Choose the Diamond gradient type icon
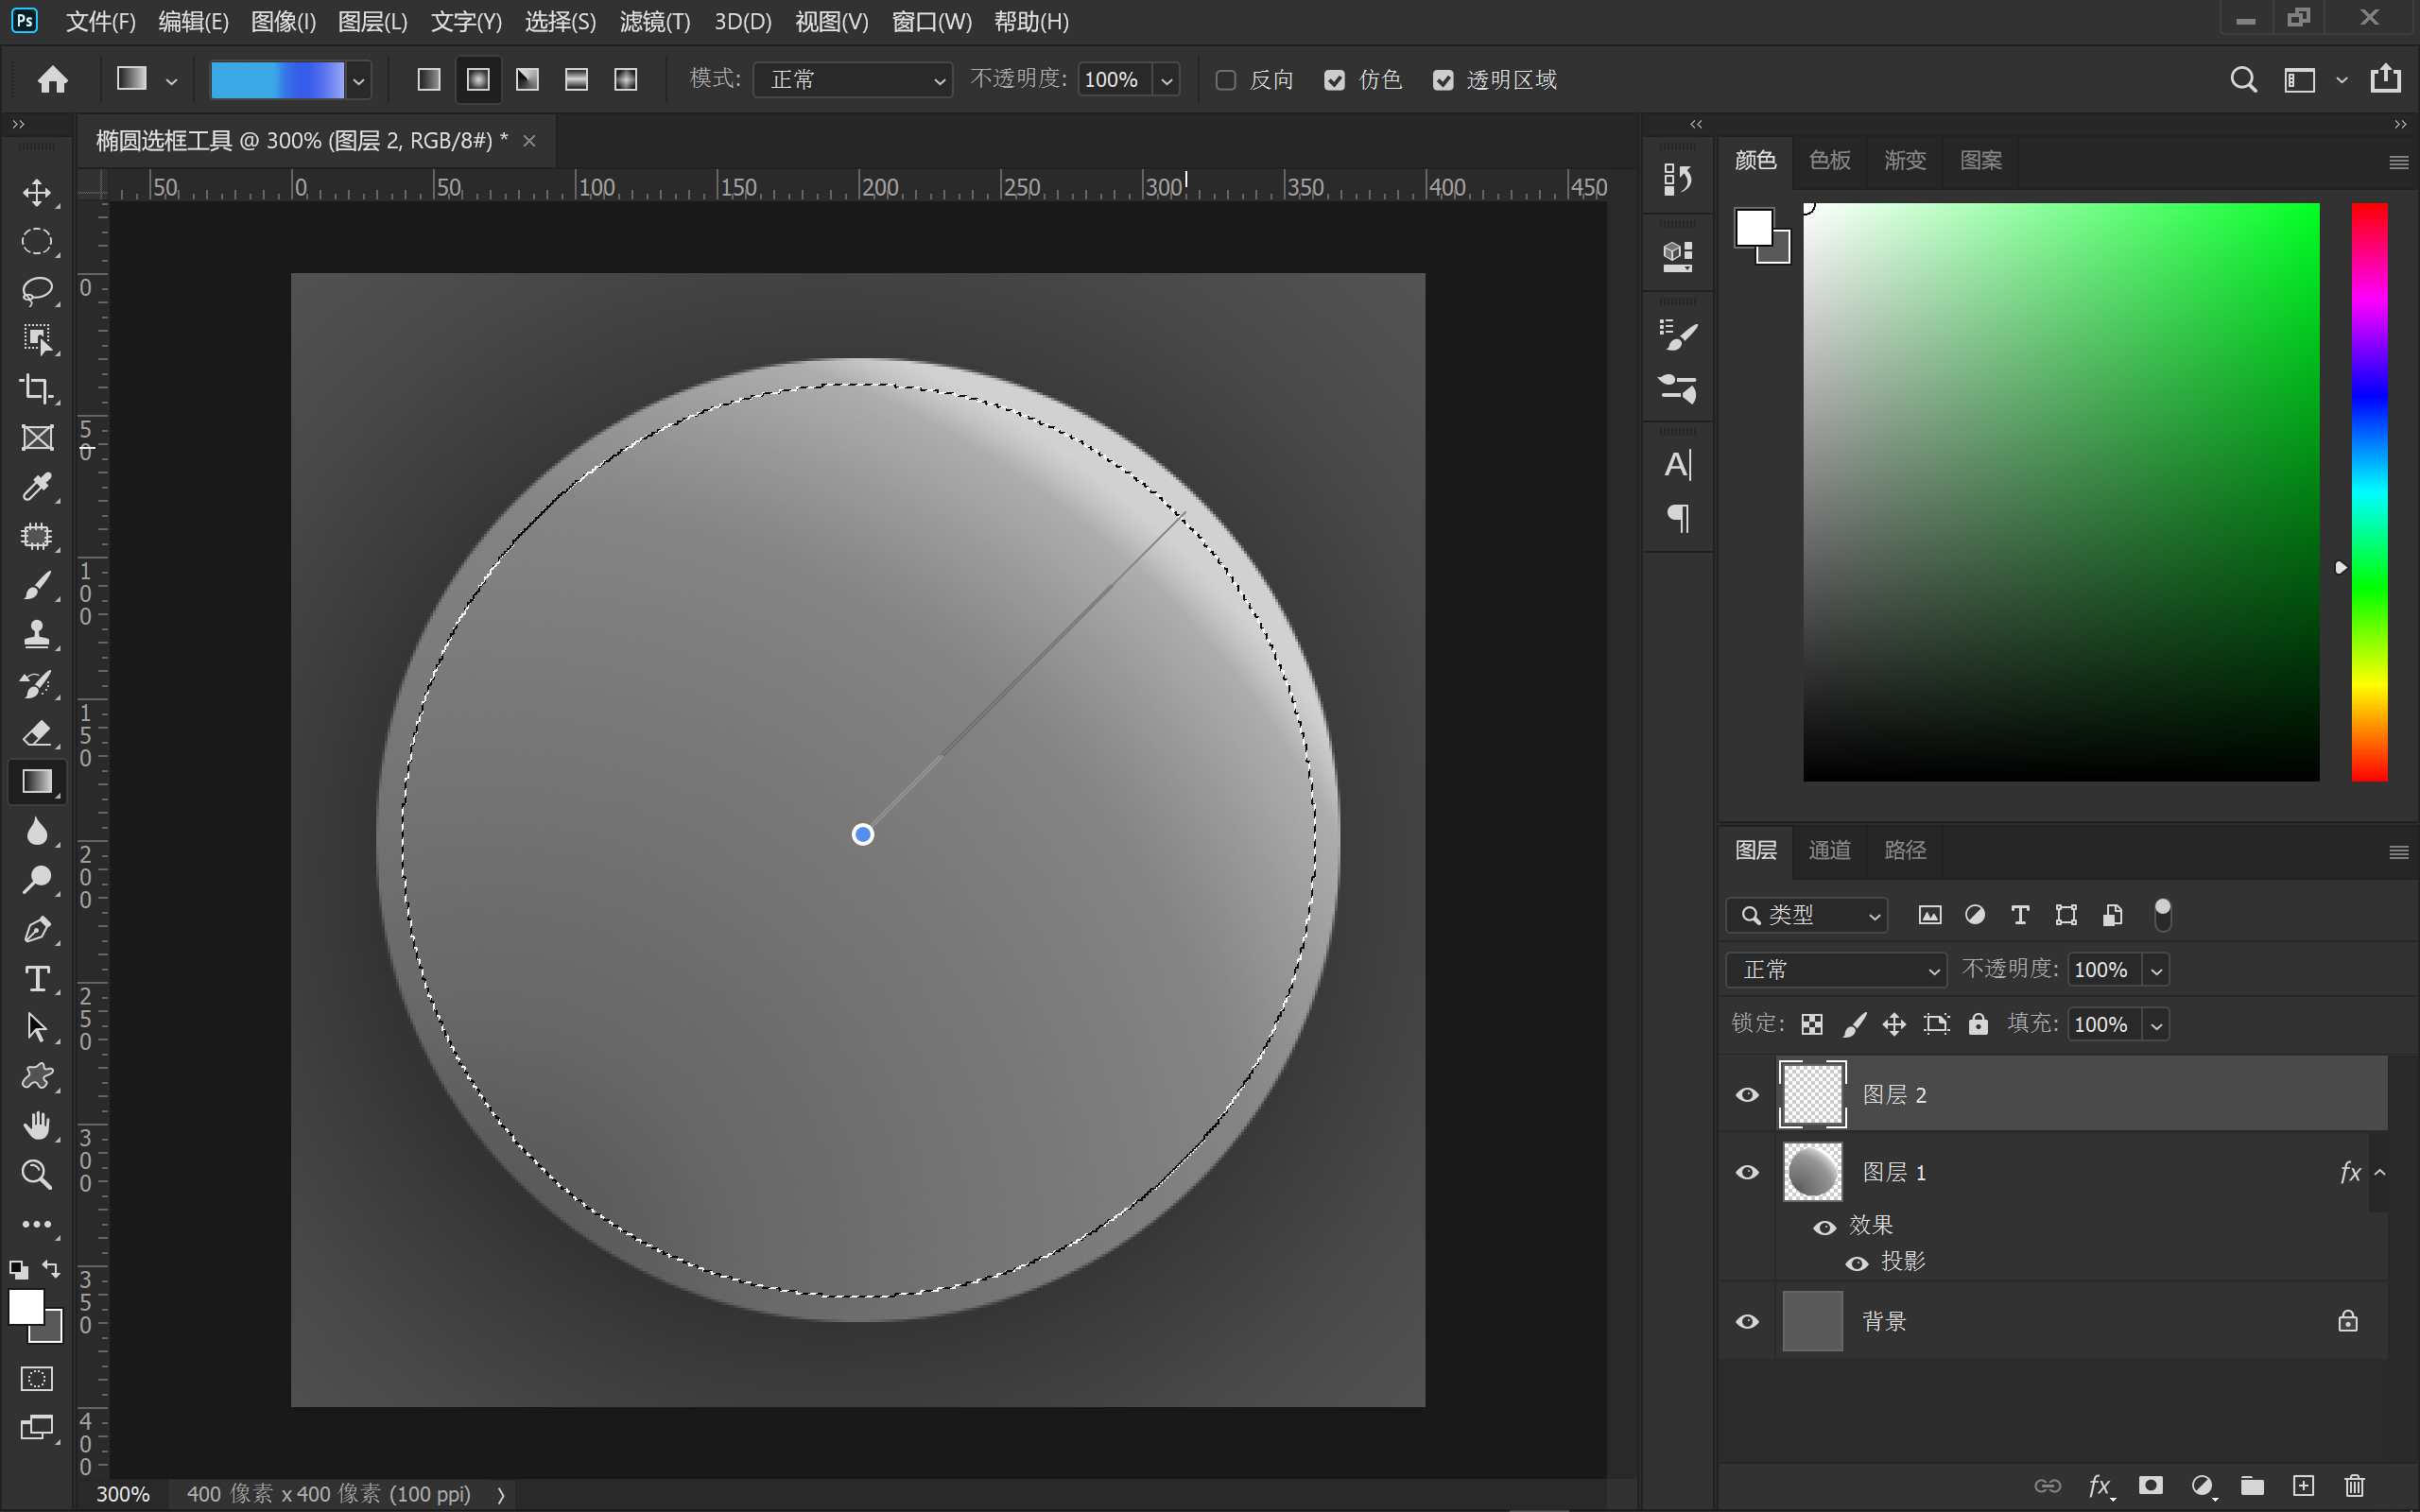This screenshot has width=2420, height=1512. pos(625,79)
